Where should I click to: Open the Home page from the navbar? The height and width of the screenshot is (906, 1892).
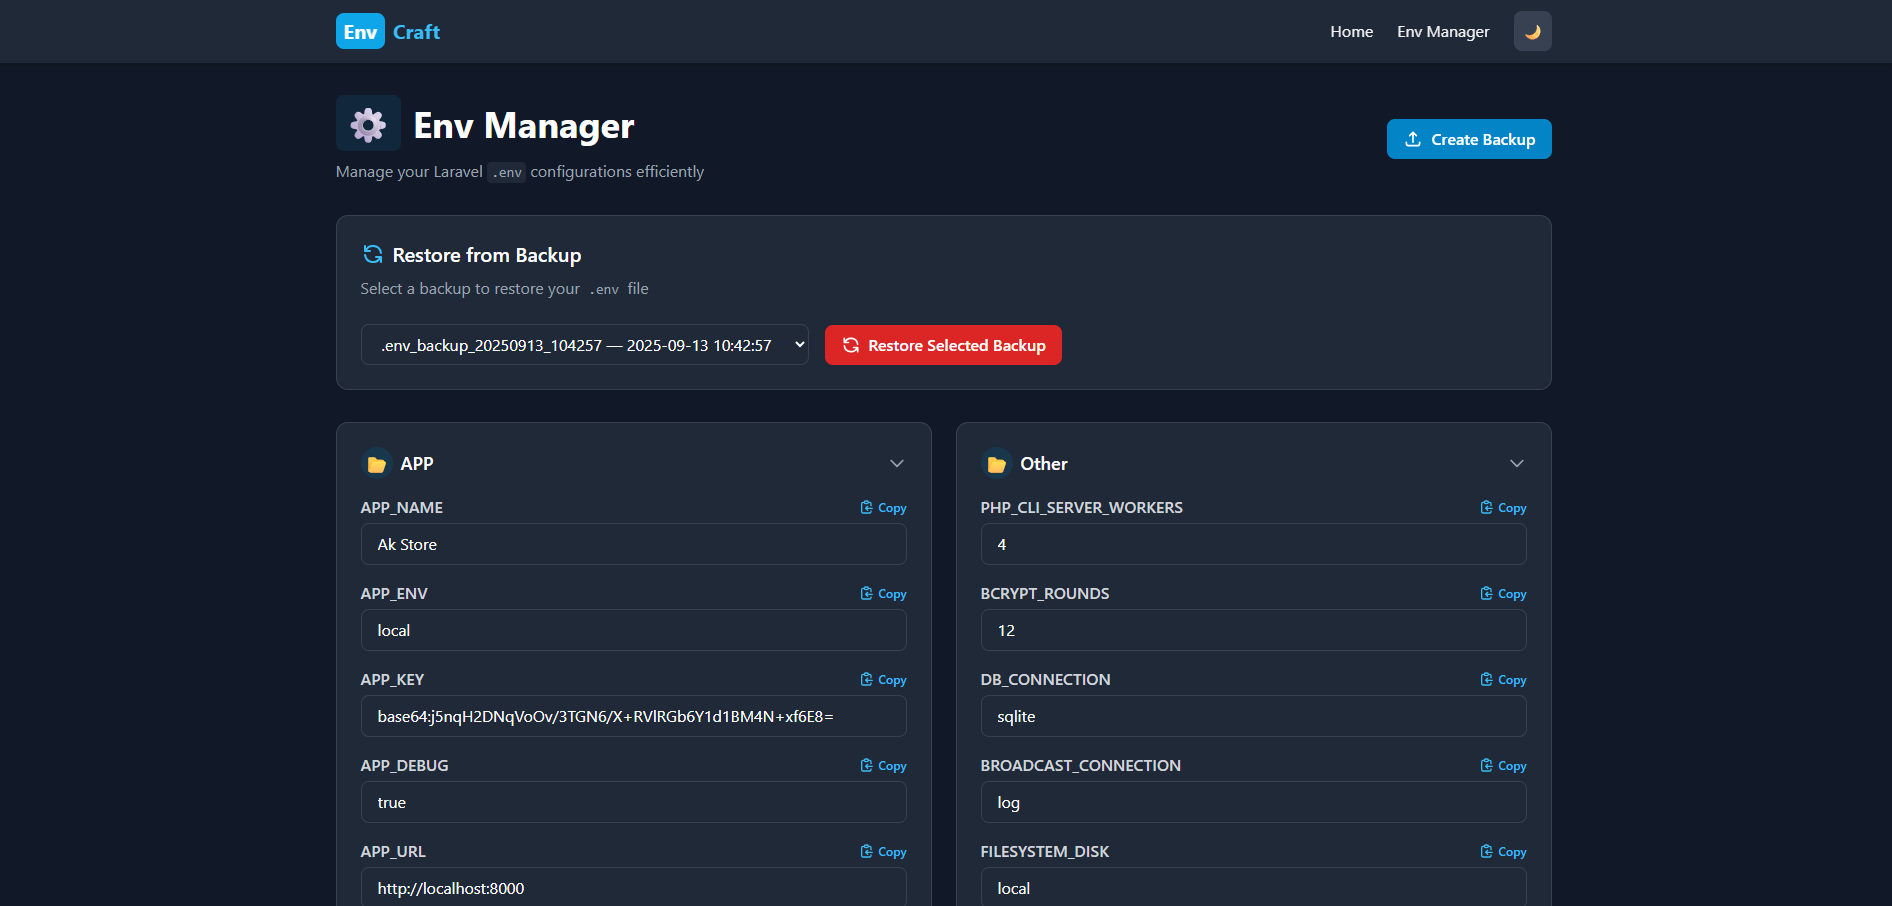[1351, 31]
